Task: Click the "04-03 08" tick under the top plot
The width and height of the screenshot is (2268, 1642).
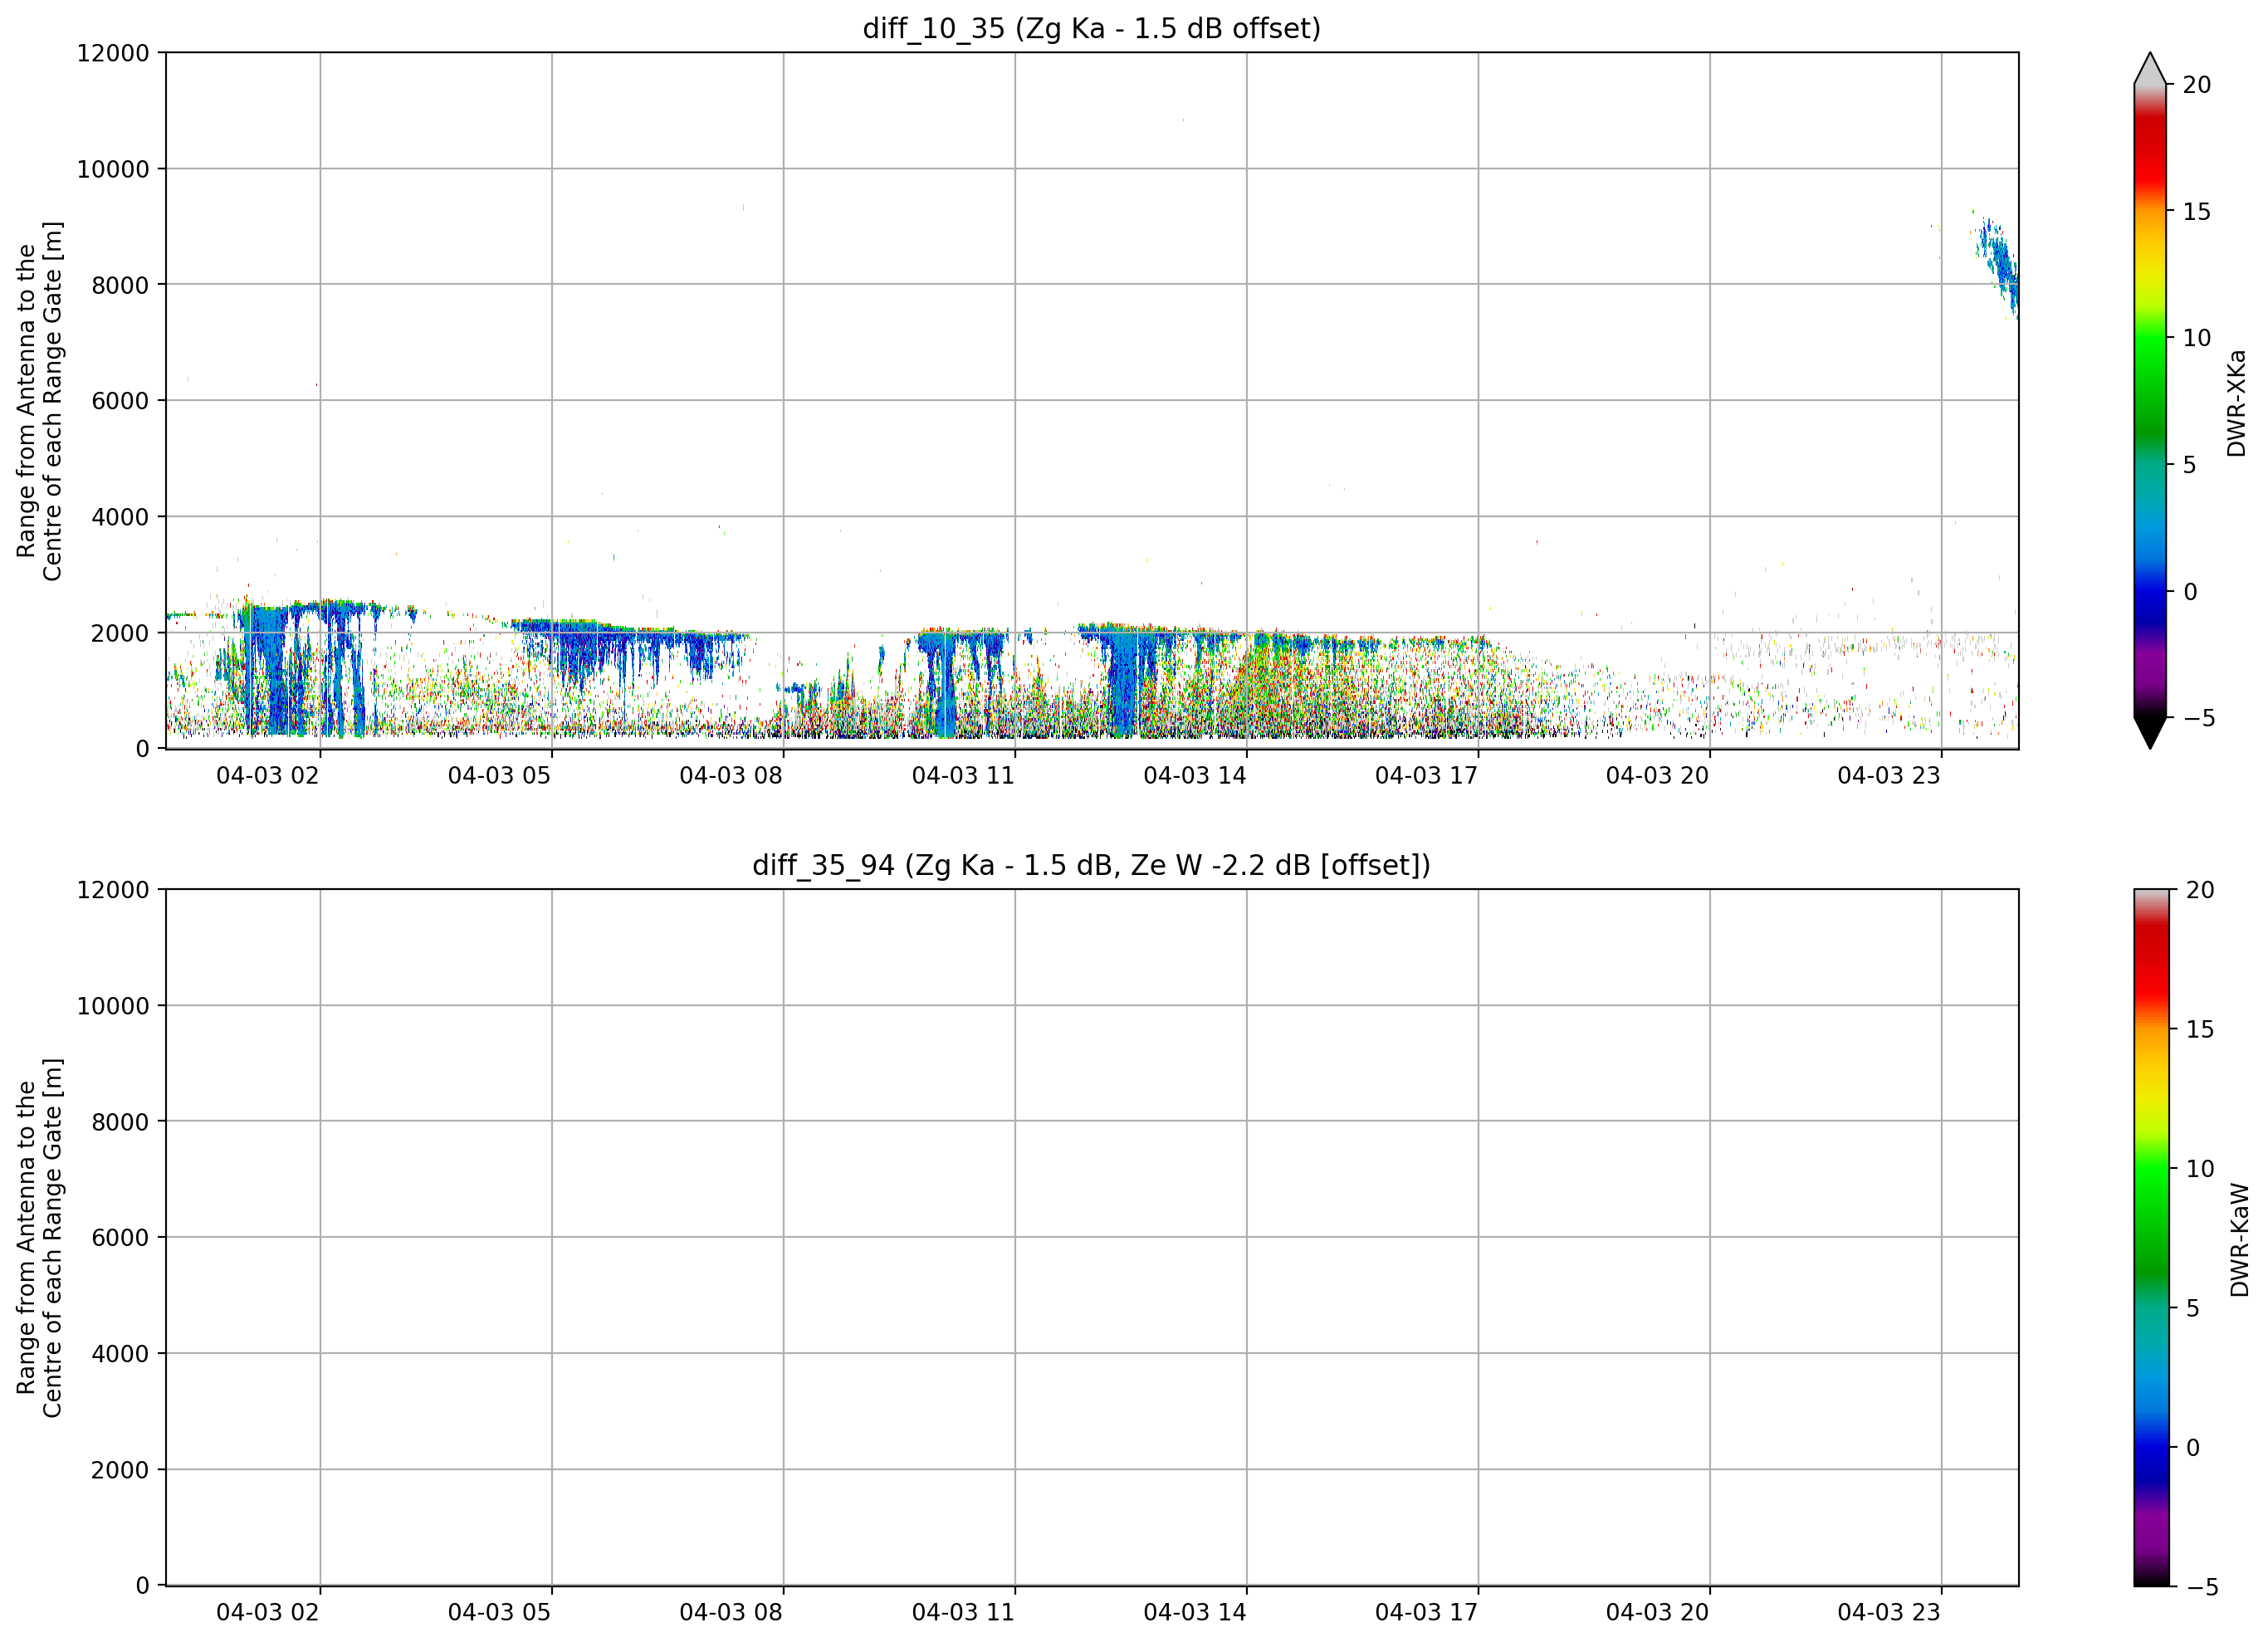Action: coord(731,776)
